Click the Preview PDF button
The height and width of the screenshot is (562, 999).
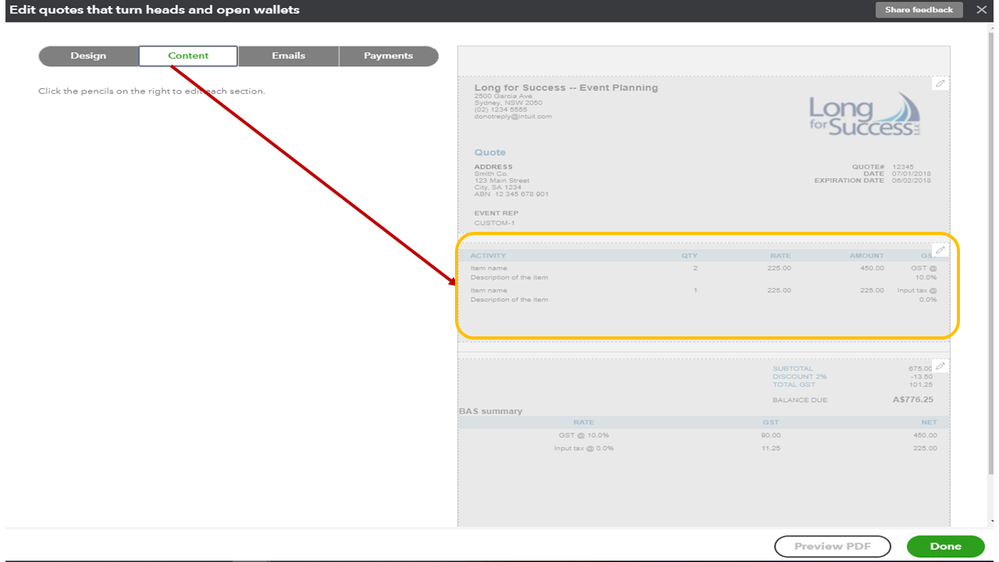[x=832, y=546]
